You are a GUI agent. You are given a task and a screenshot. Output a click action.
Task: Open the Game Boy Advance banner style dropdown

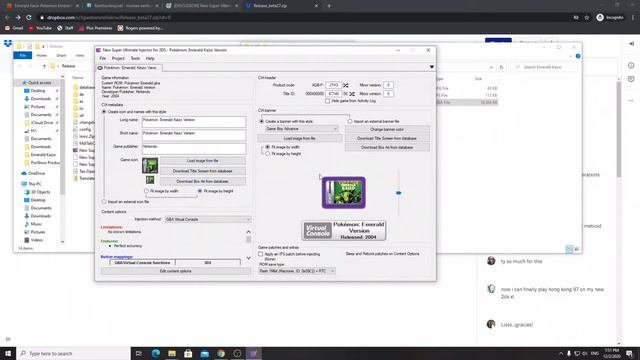point(302,129)
